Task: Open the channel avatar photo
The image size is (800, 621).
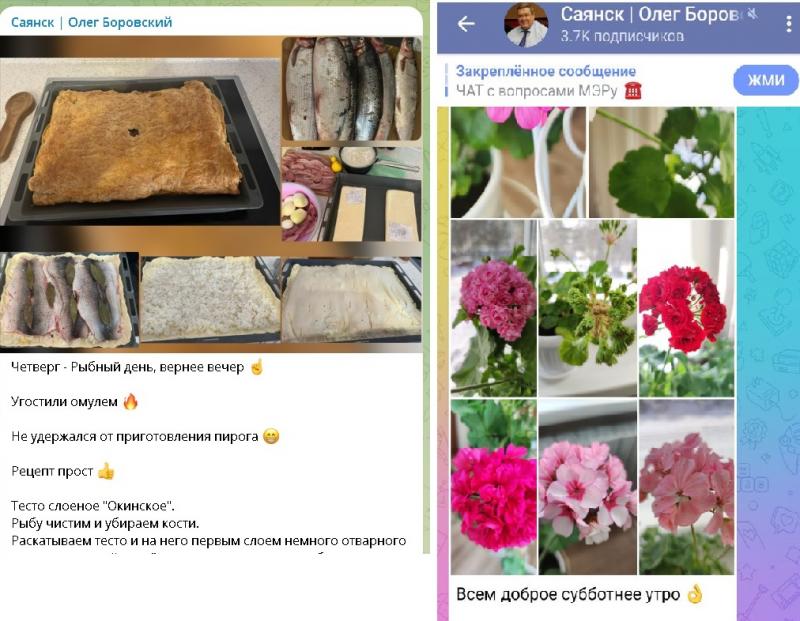Action: tap(526, 25)
